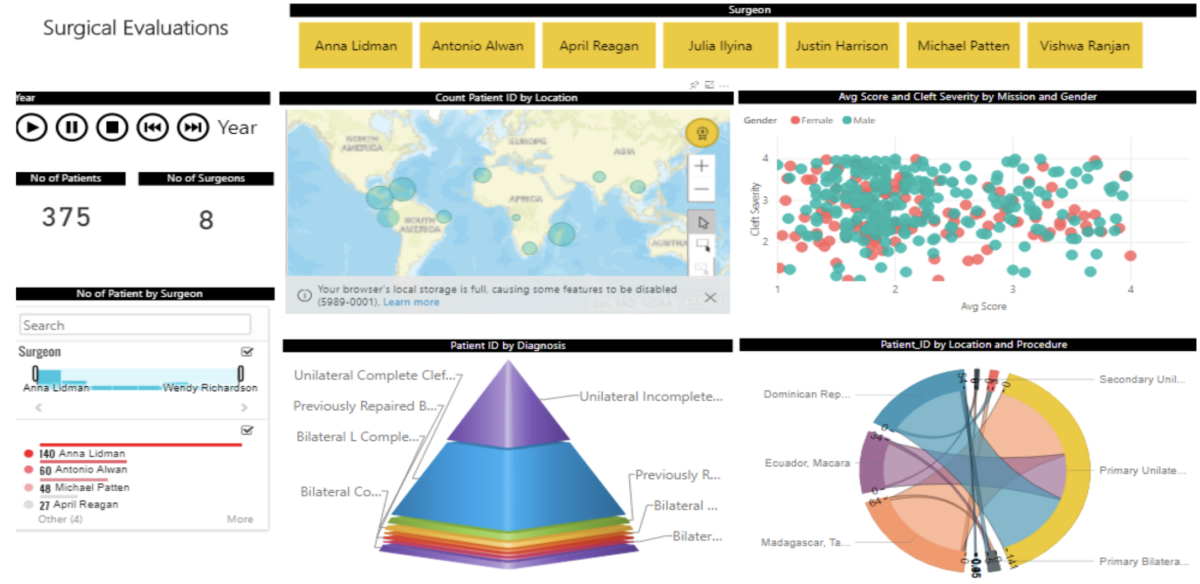Open focus mode for map visual
The height and width of the screenshot is (584, 1200).
[709, 85]
